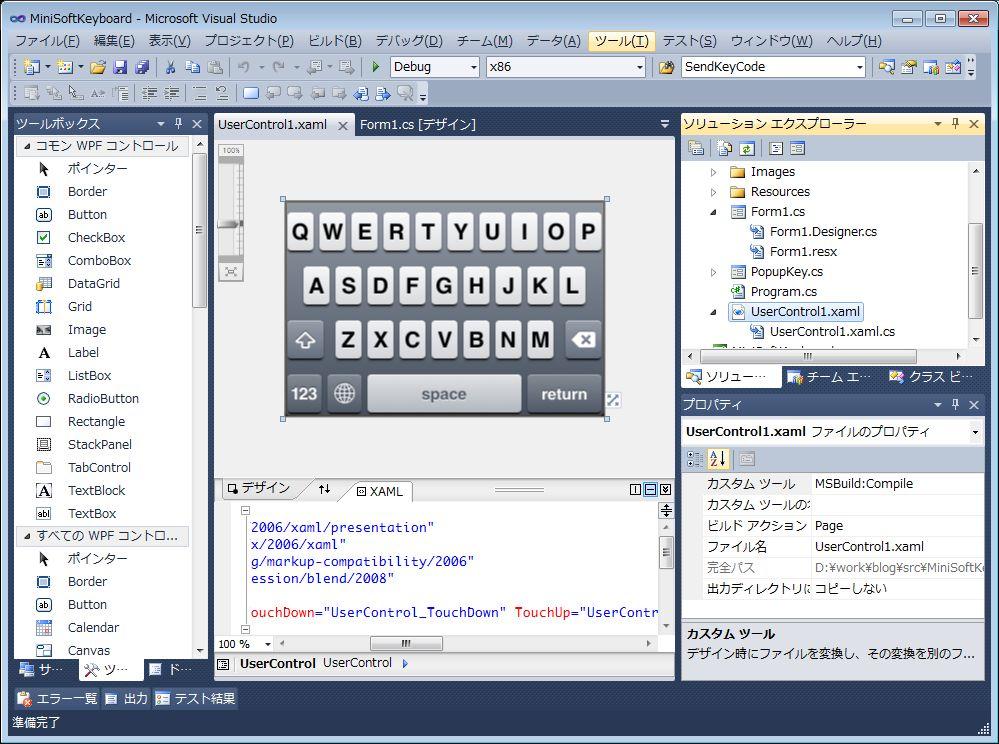
Task: Click the Cut scissors icon
Action: click(x=170, y=67)
